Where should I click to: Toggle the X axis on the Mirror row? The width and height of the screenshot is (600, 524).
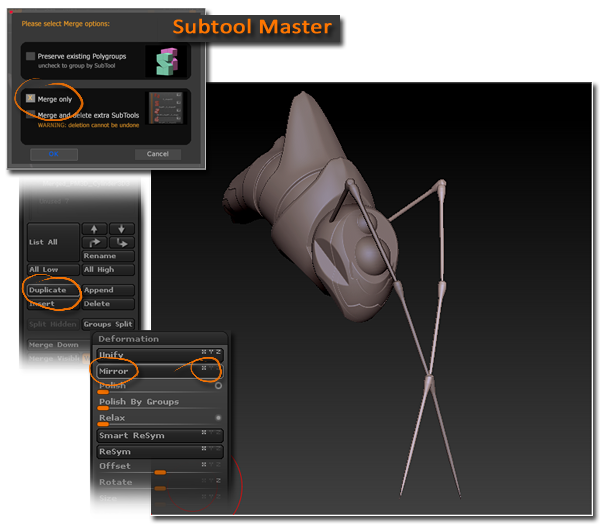204,368
